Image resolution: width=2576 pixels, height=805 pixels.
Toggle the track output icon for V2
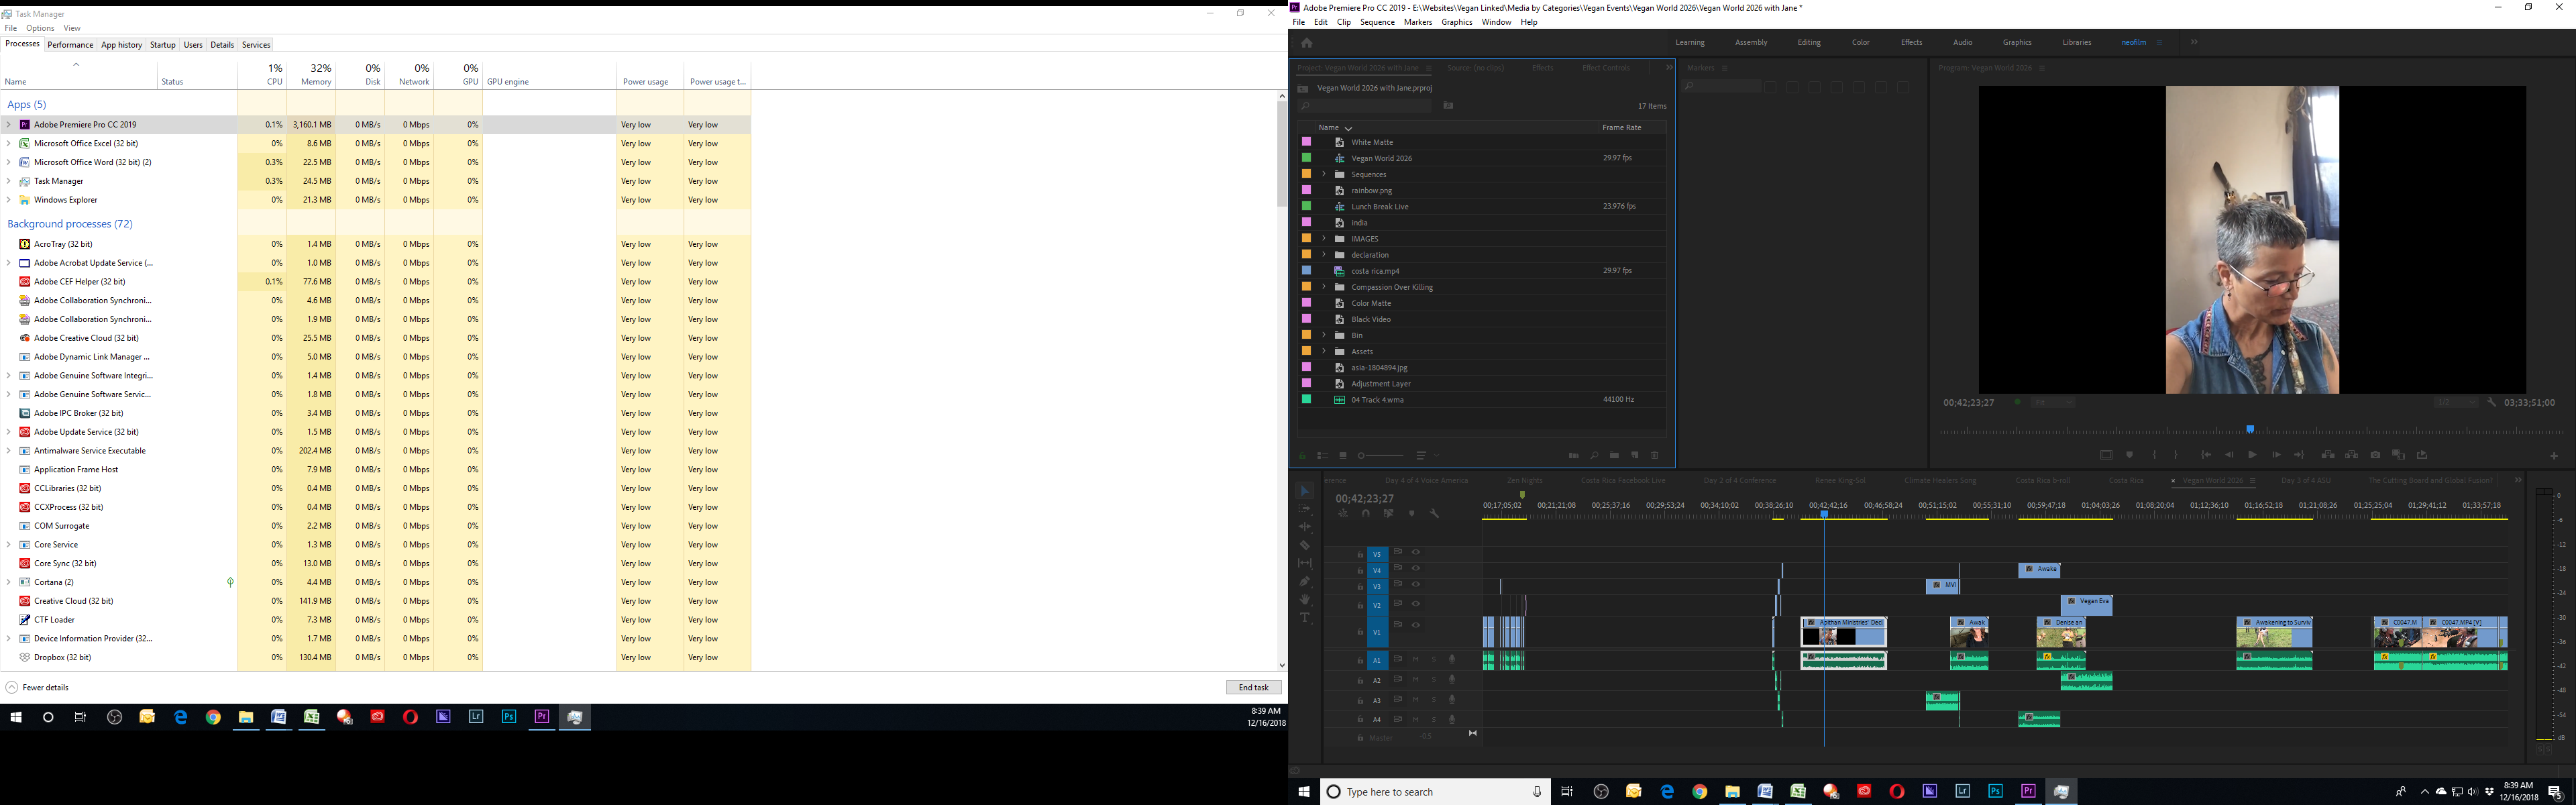(x=1416, y=625)
